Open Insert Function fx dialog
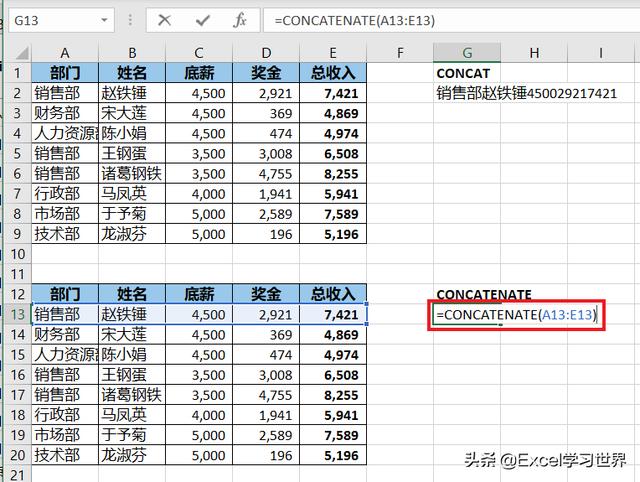The height and width of the screenshot is (482, 640). click(x=240, y=20)
